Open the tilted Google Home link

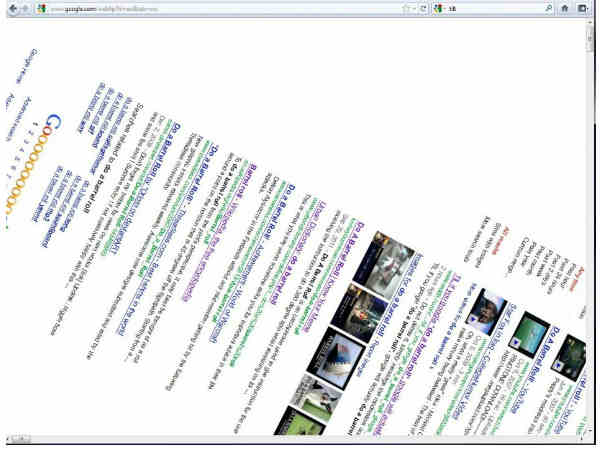pos(27,66)
